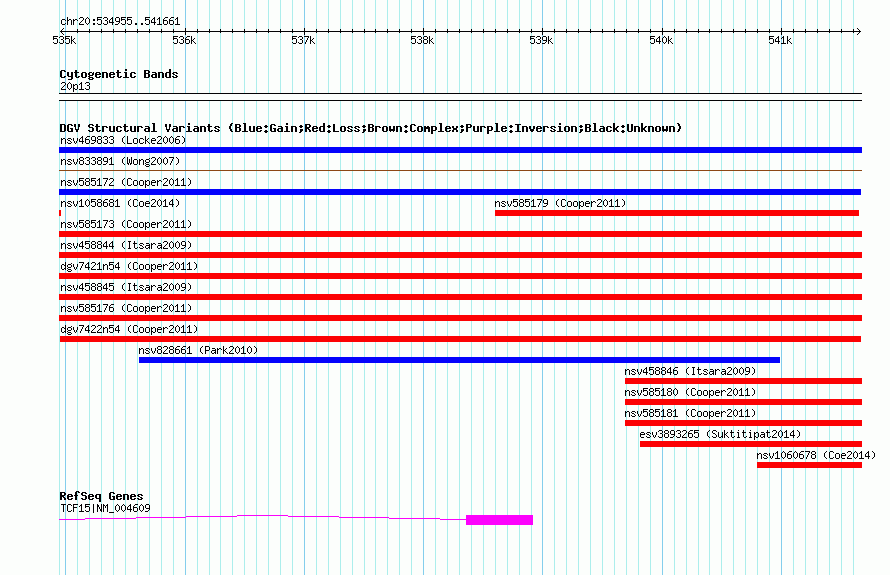This screenshot has height=575, width=890.
Task: Open dgv7421n54 (Cooper2011) label
Action: pyautogui.click(x=129, y=266)
